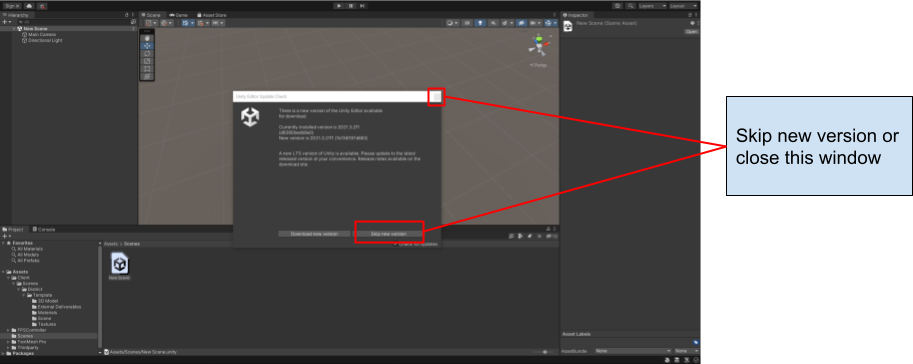Select the Hand view tool
913x364 pixels.
(x=147, y=38)
